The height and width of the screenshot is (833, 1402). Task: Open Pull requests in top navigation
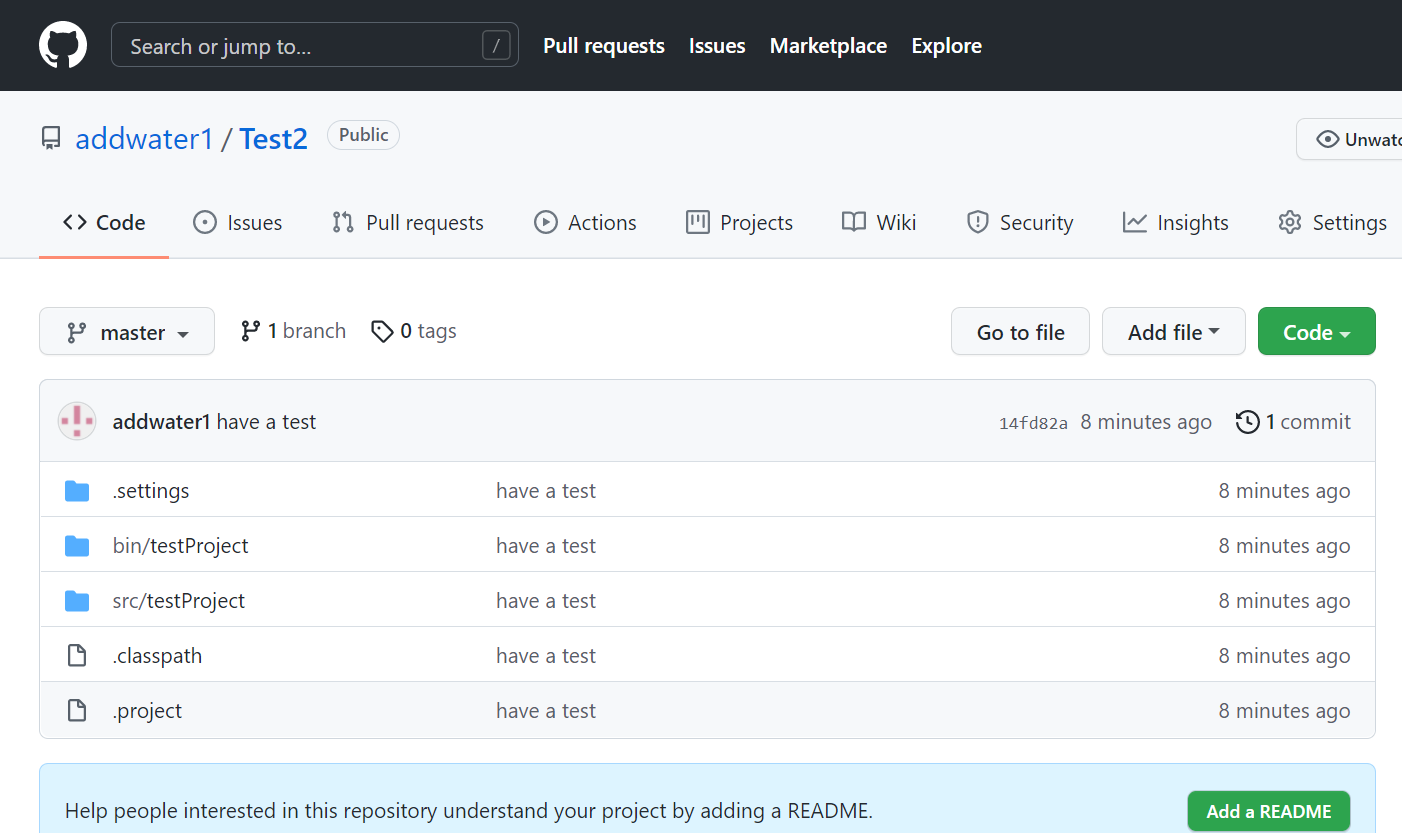pos(604,46)
